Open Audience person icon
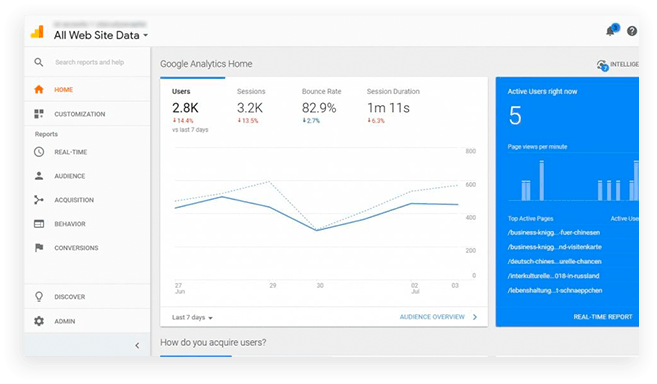The width and height of the screenshot is (657, 384). click(39, 176)
